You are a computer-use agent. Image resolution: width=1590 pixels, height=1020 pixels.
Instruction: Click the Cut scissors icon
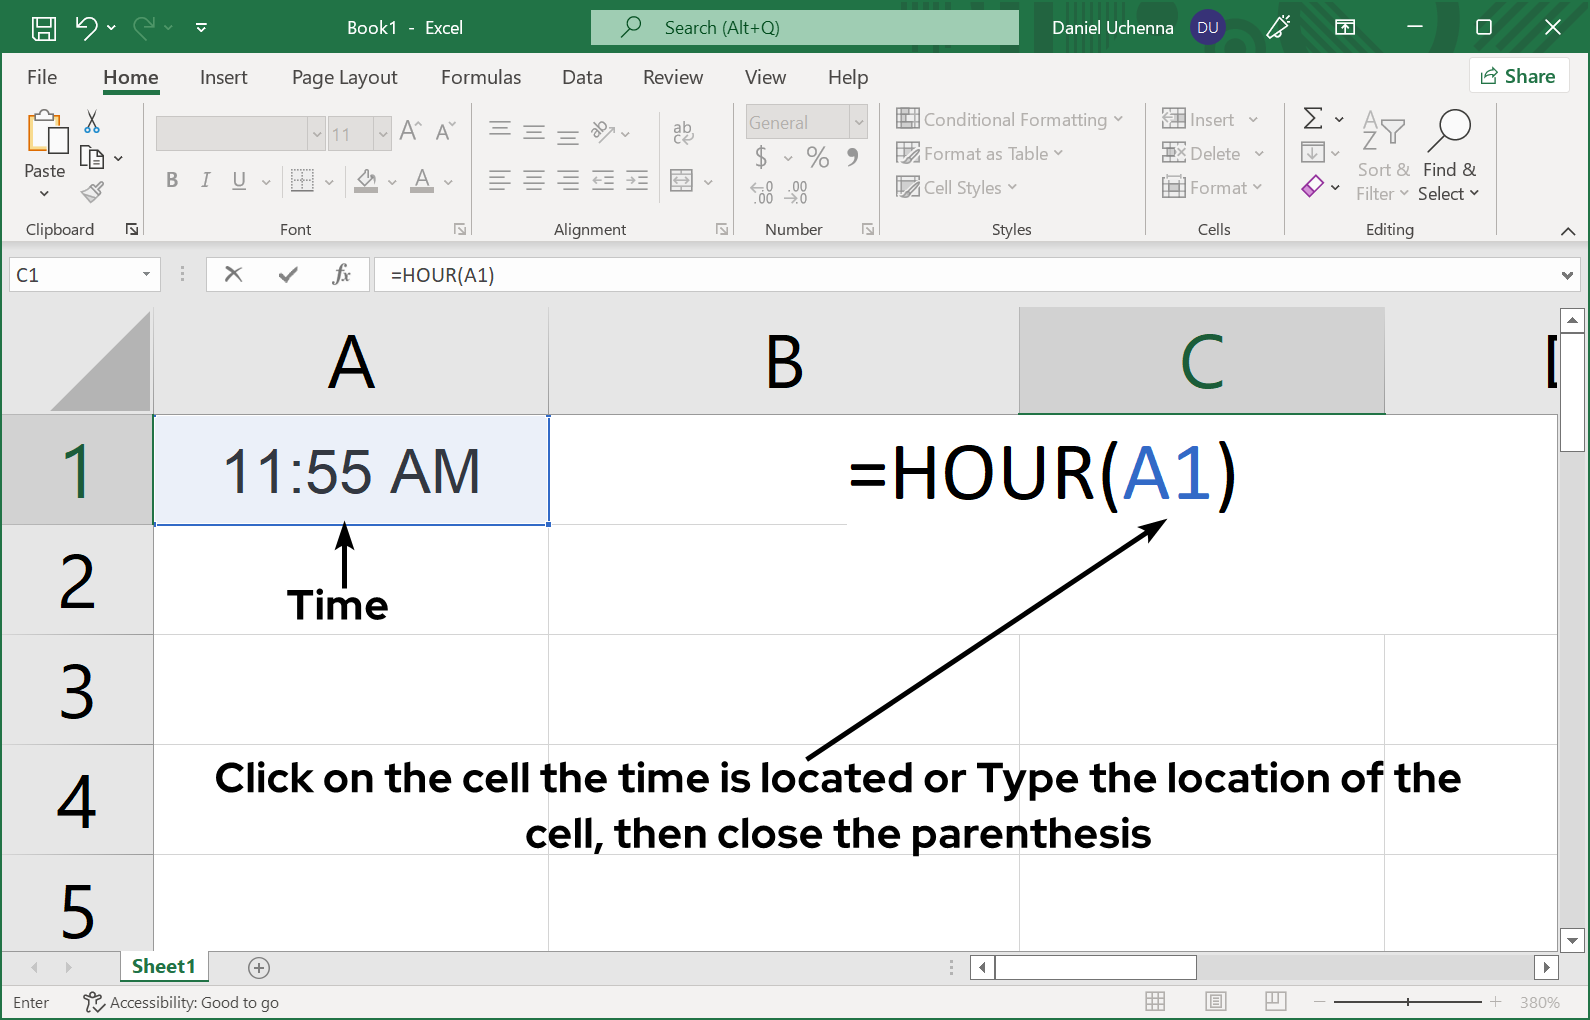click(92, 122)
